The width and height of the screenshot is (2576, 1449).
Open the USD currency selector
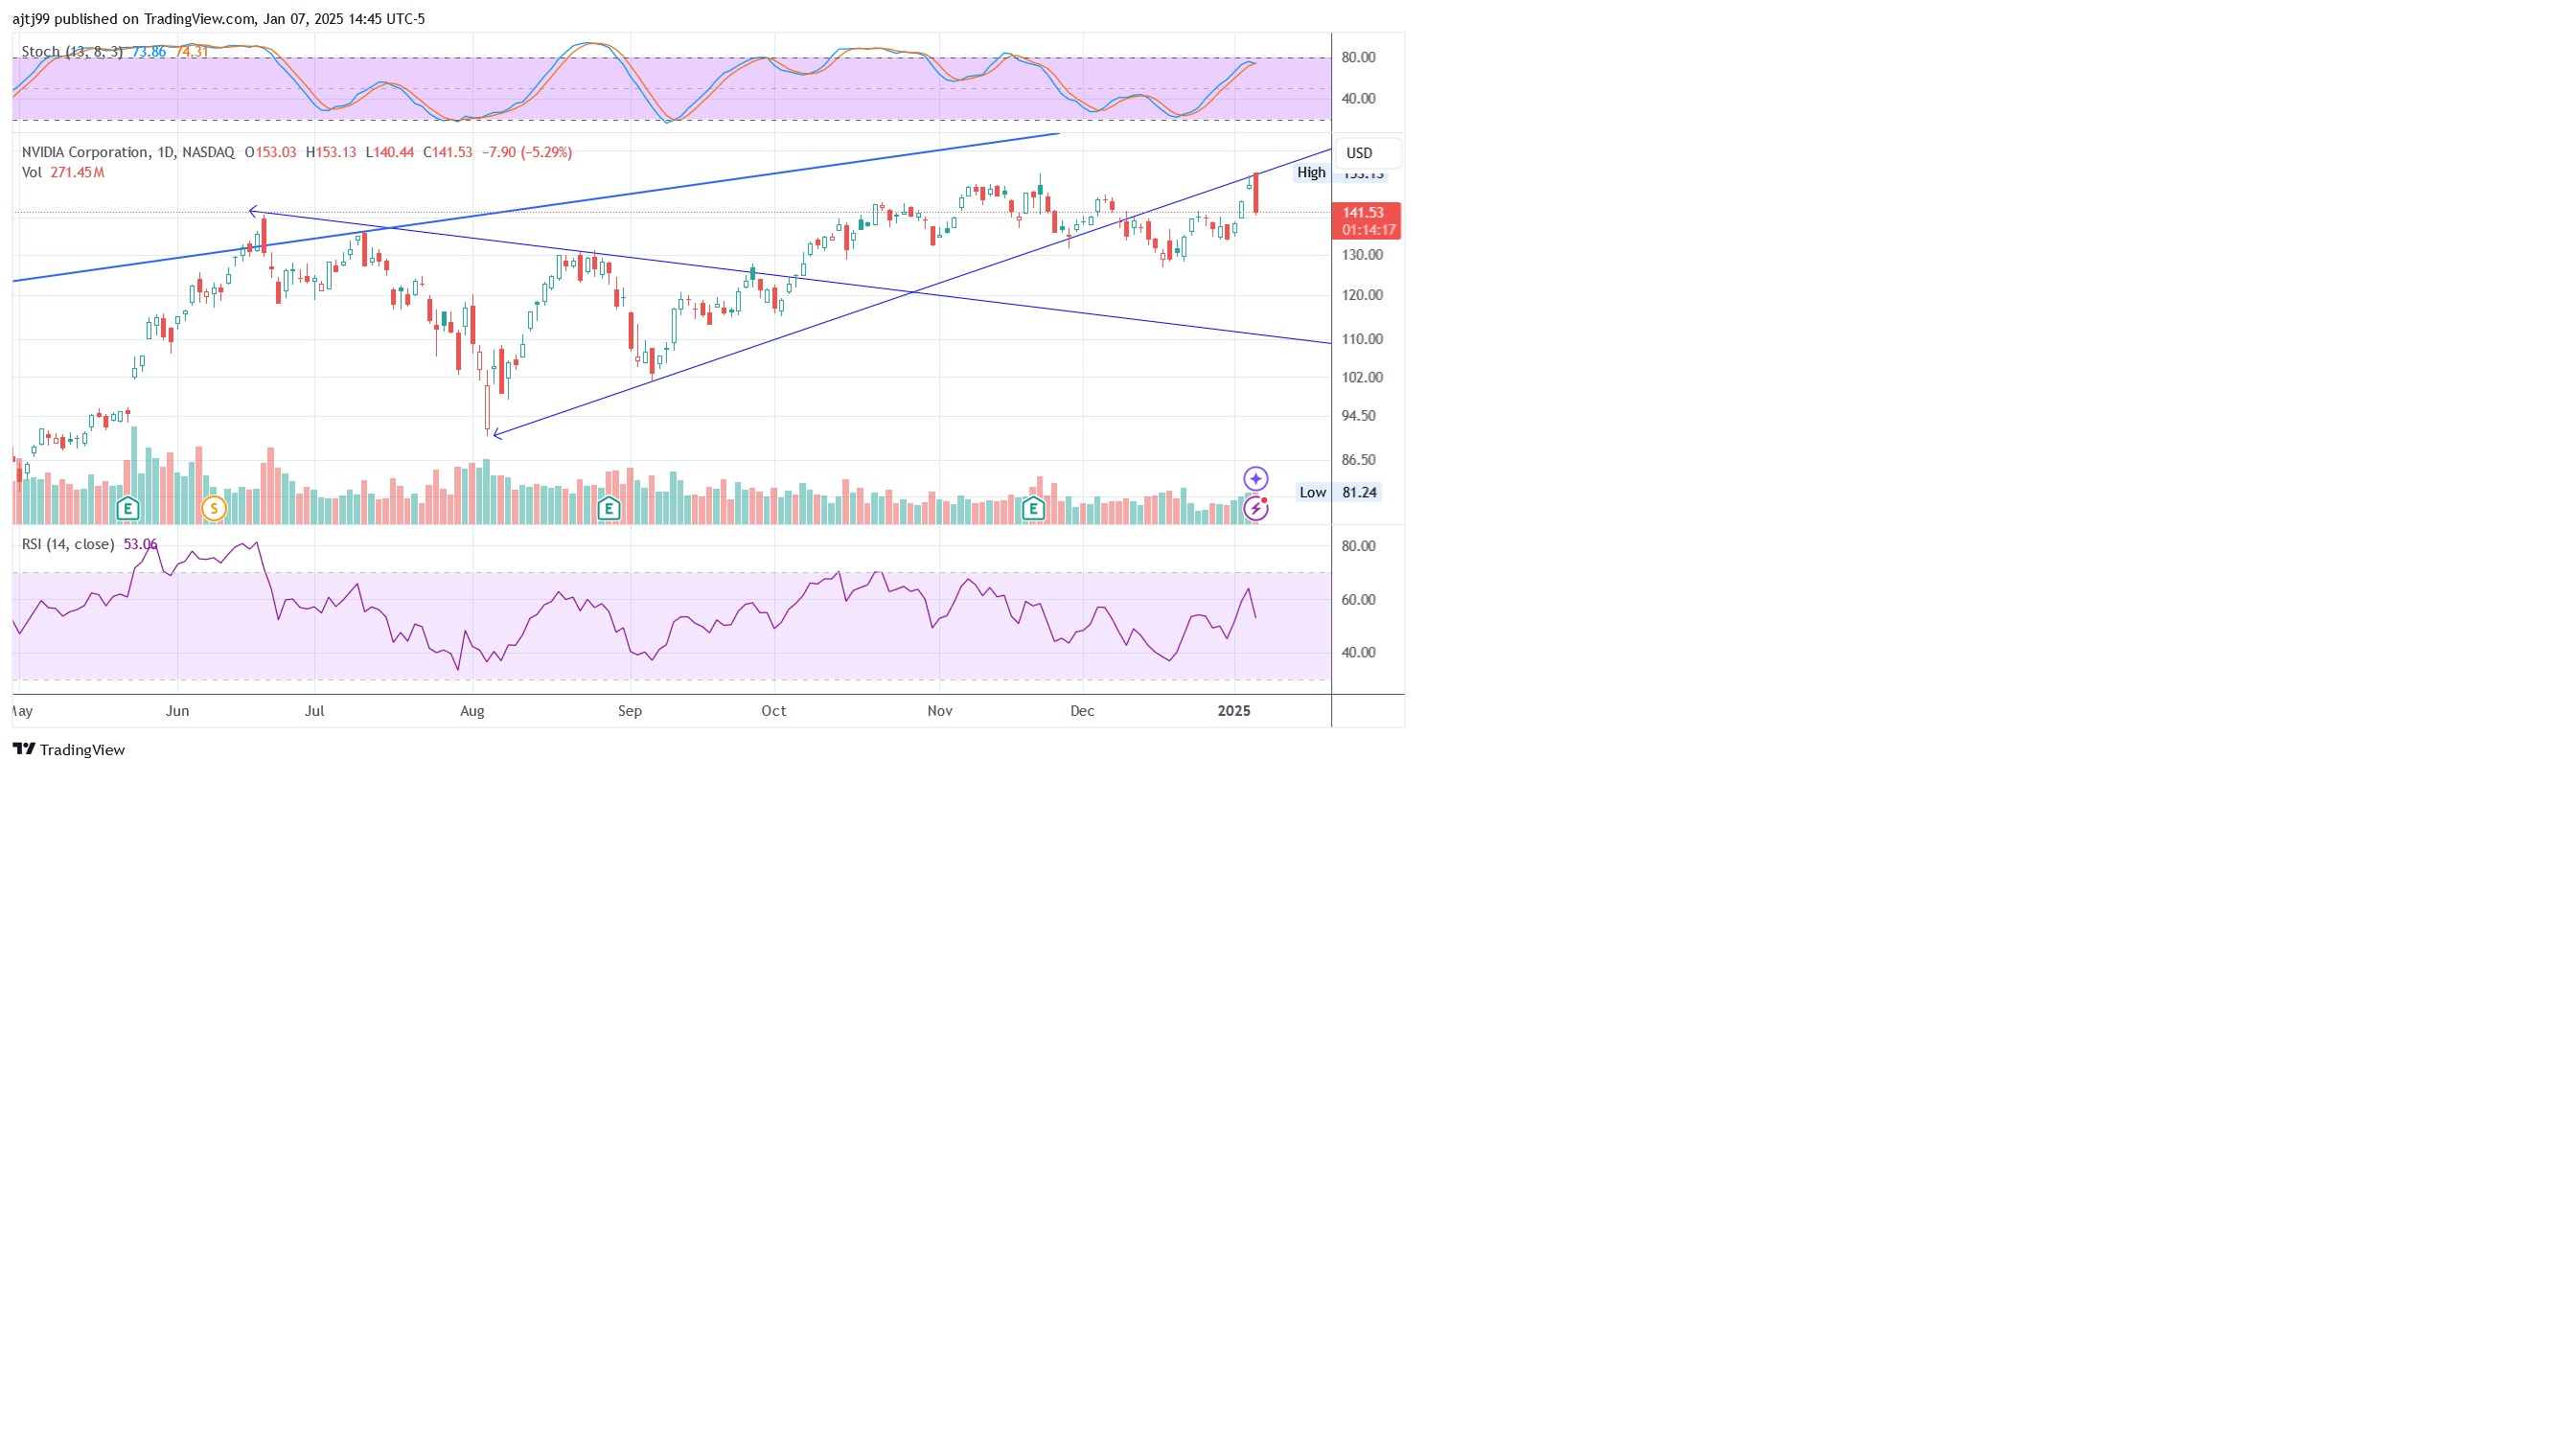tap(1367, 153)
